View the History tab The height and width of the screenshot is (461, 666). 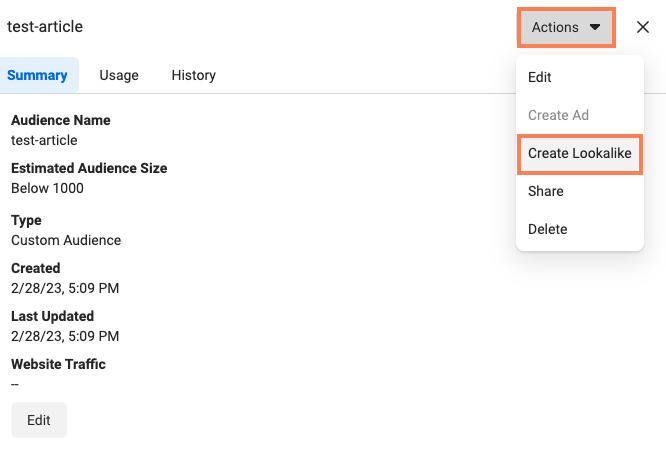coord(194,75)
